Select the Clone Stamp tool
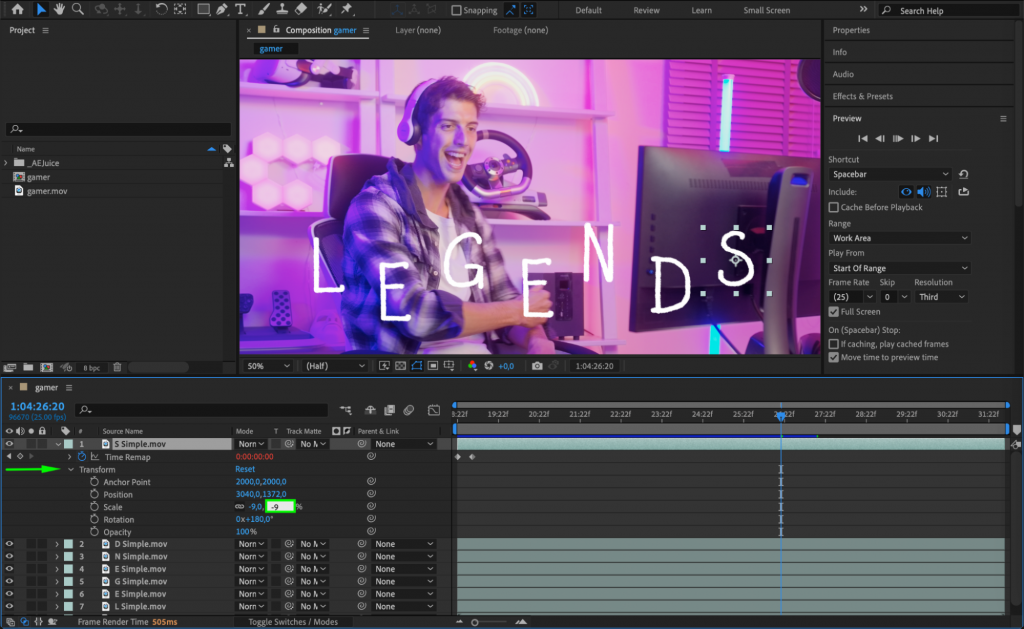1024x629 pixels. coord(281,10)
